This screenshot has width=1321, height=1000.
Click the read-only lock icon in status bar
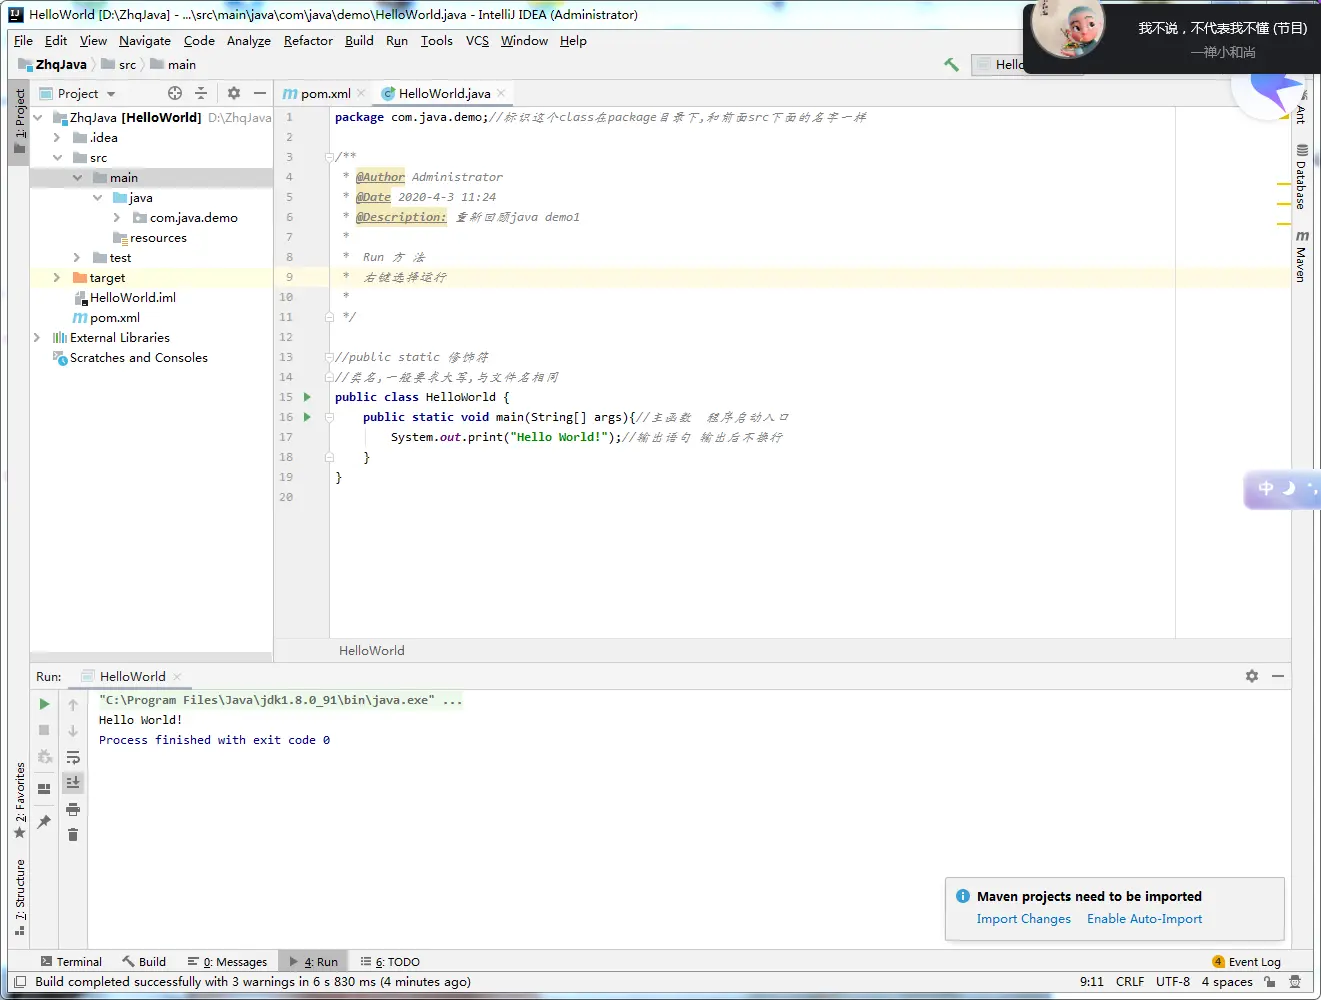[1269, 982]
